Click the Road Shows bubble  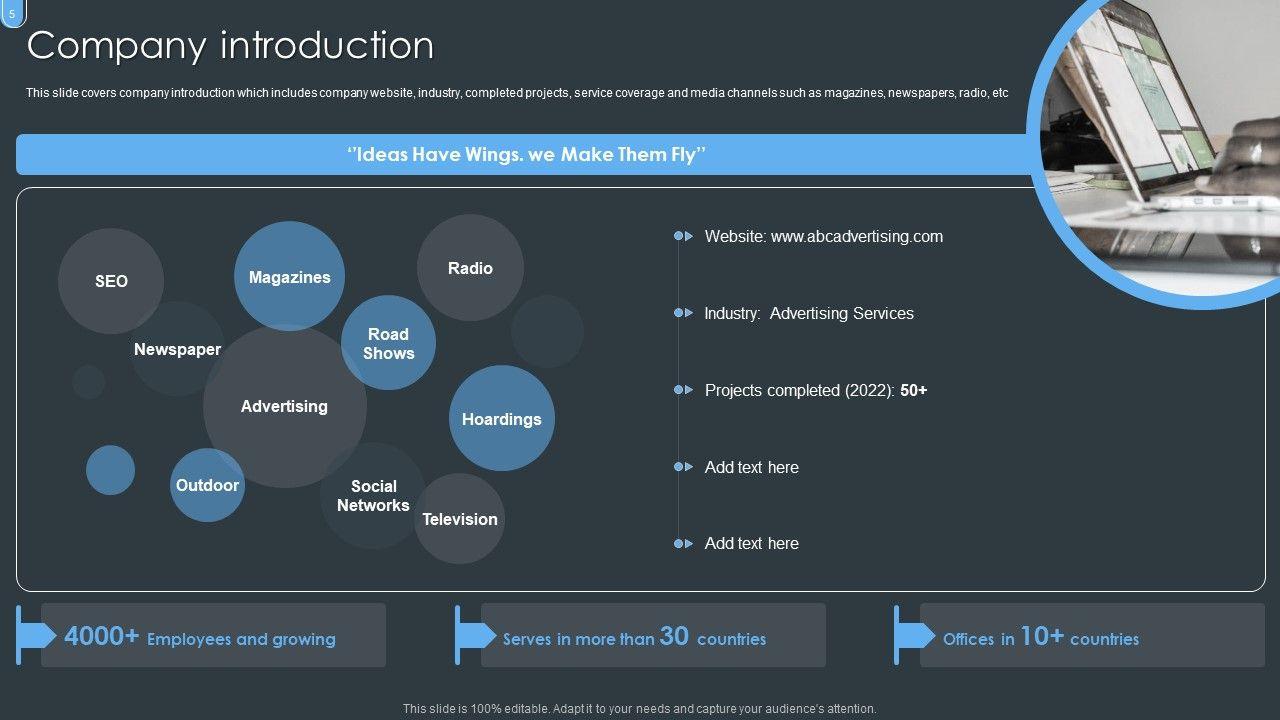(x=388, y=343)
